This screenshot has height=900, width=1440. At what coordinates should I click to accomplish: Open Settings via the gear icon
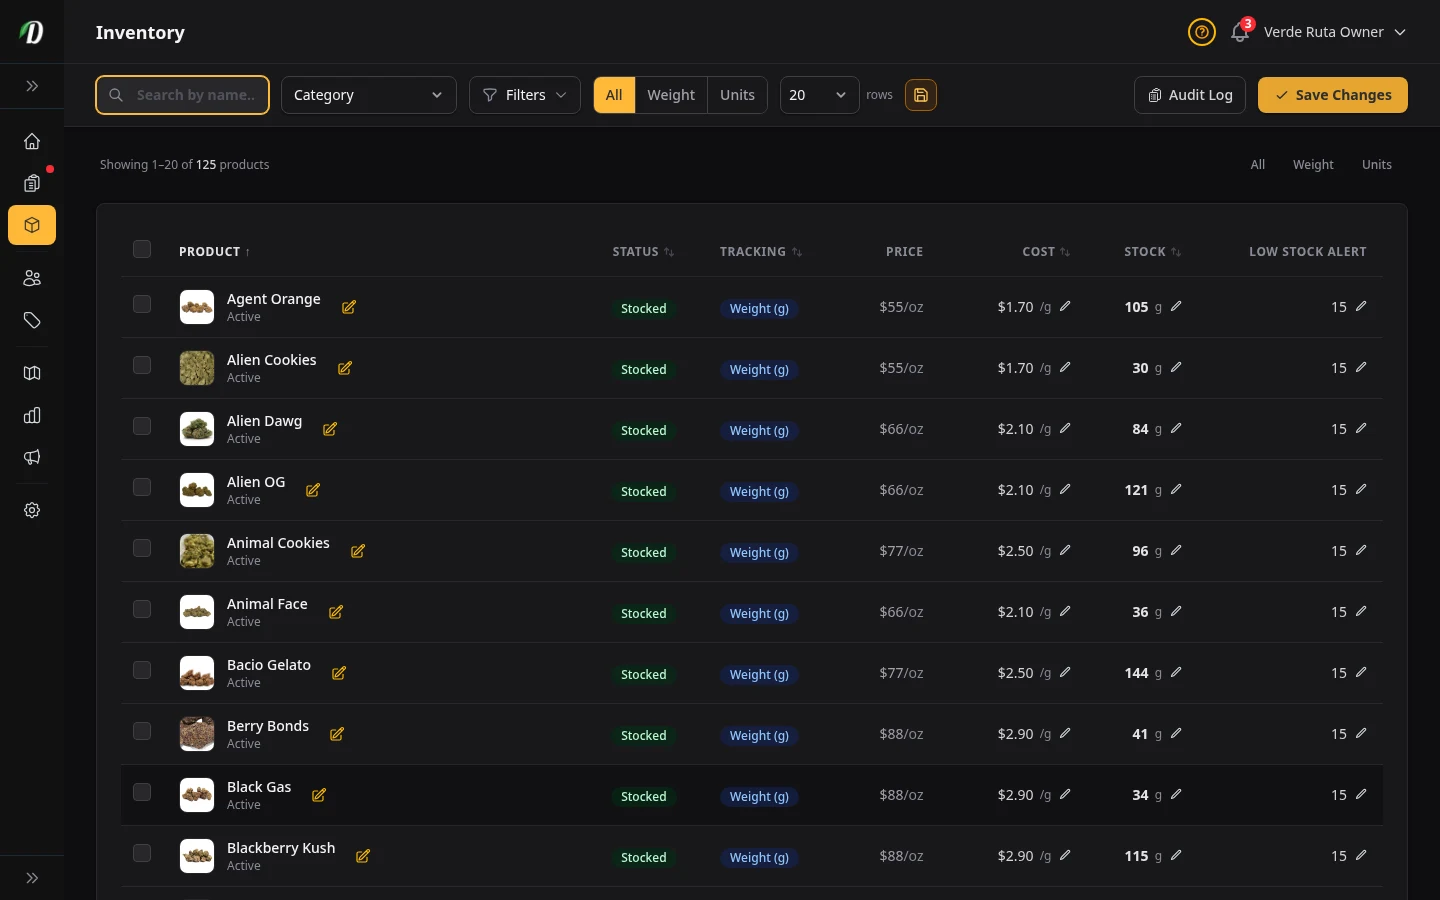pyautogui.click(x=32, y=510)
